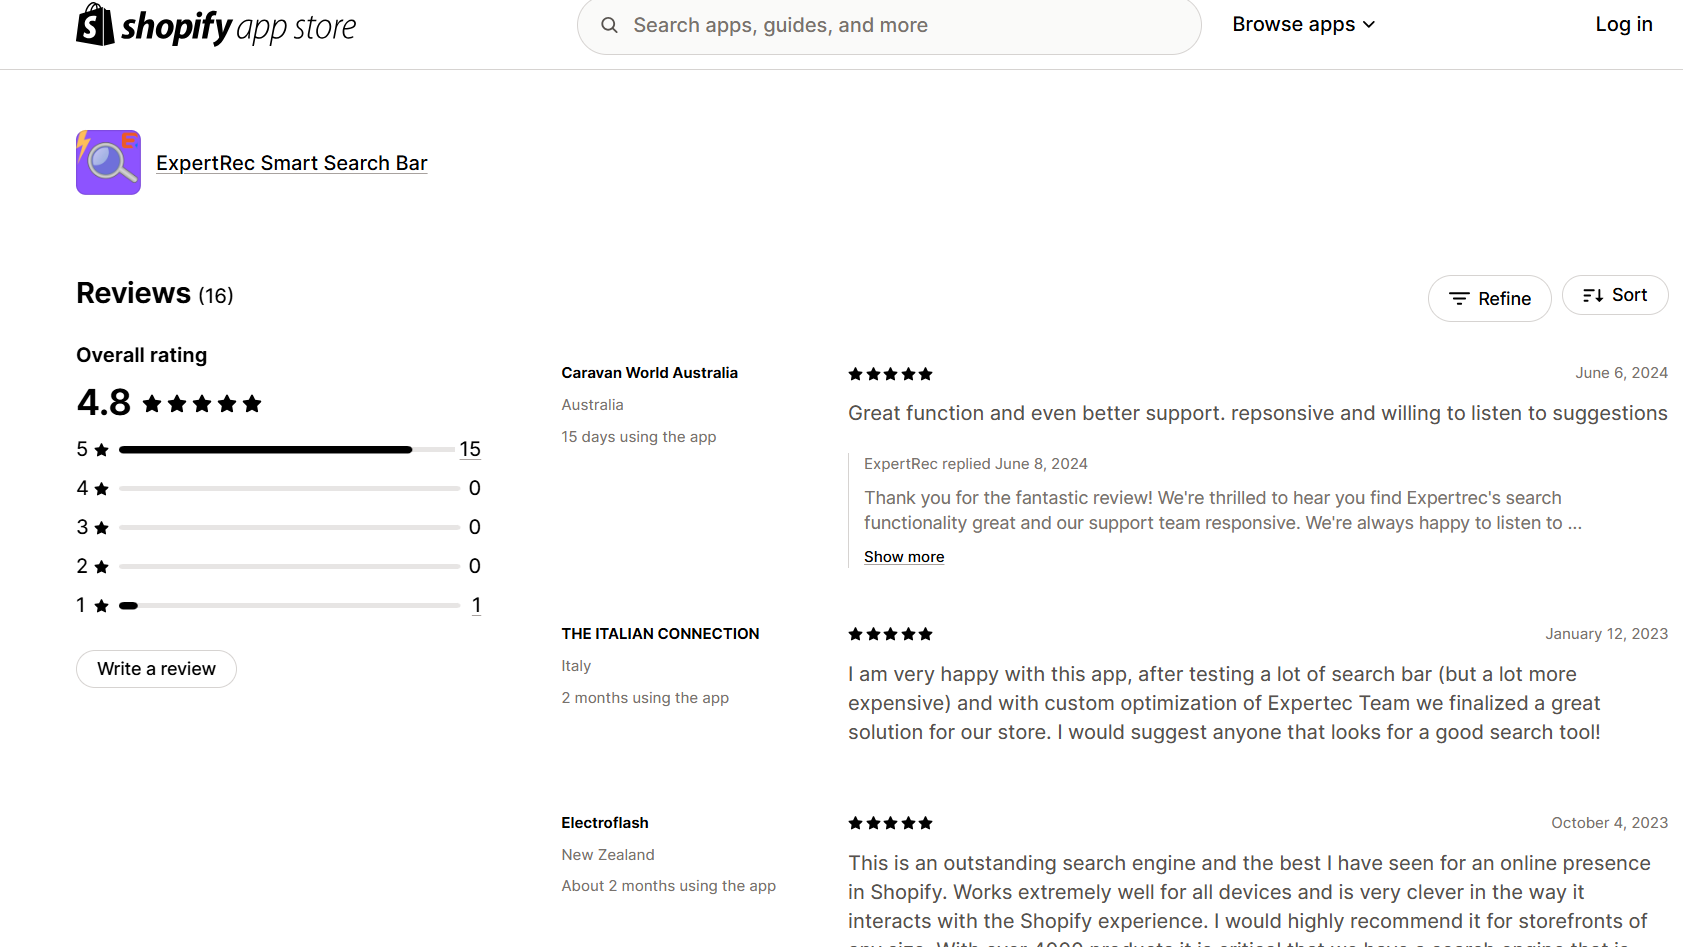The width and height of the screenshot is (1683, 947).
Task: Click Caravan World Australia's five-star rating
Action: pos(890,374)
